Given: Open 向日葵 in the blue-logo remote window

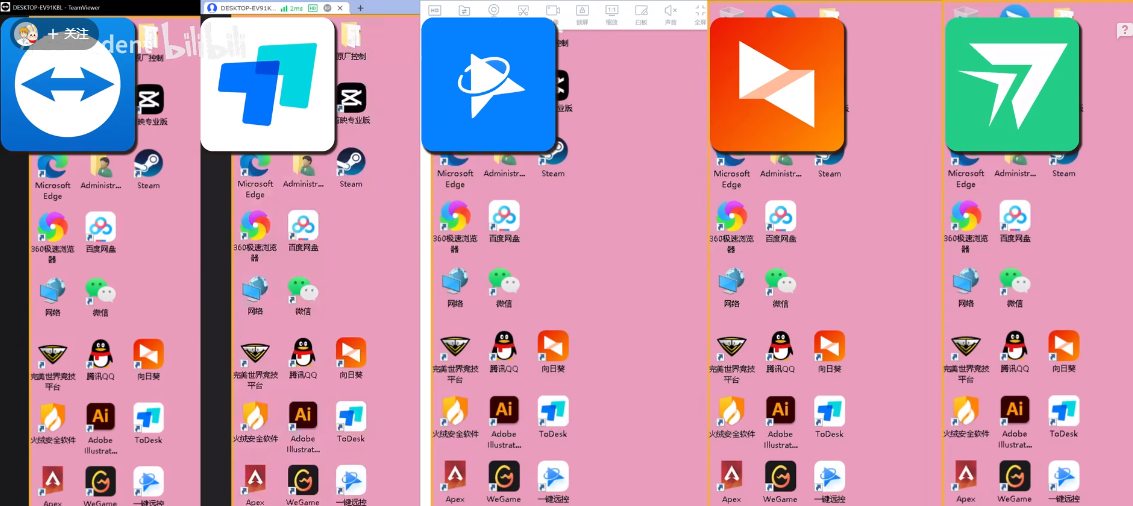Looking at the screenshot, I should tap(553, 351).
